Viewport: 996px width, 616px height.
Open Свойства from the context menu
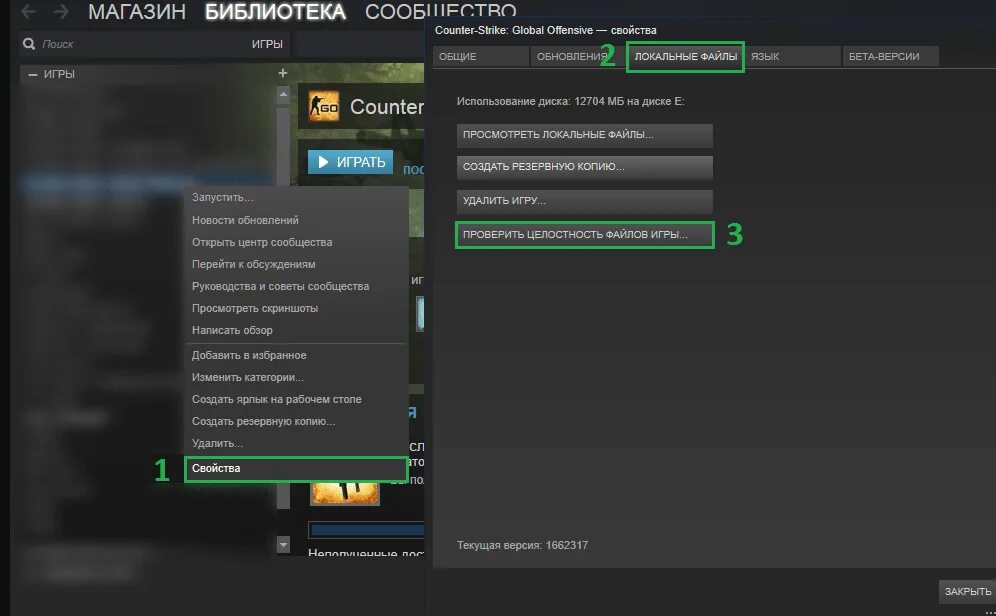point(296,469)
